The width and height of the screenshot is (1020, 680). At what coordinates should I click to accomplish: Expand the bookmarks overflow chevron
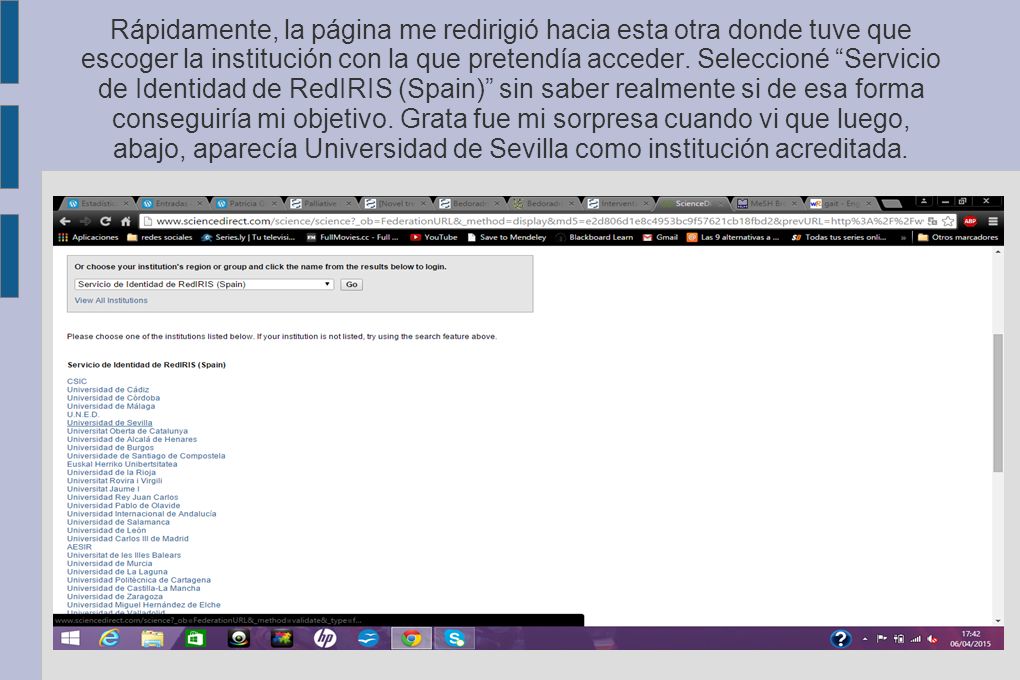903,238
